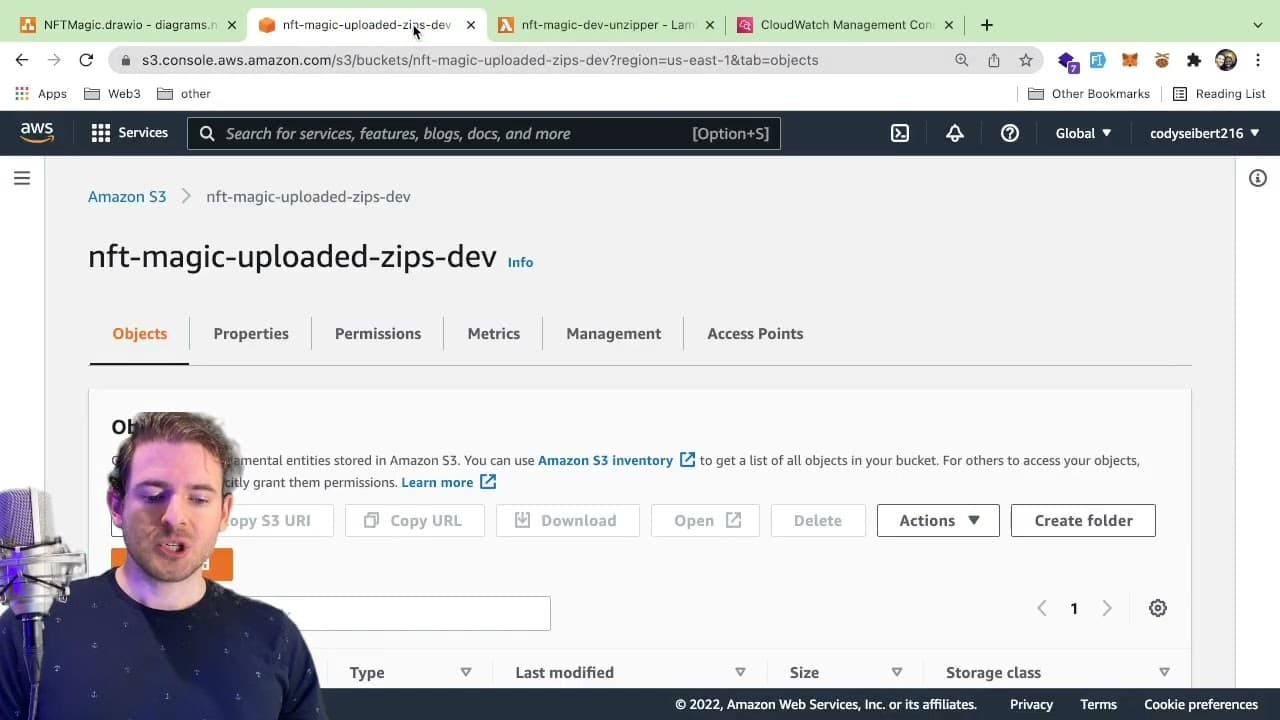Open the Global region dropdown
The width and height of the screenshot is (1280, 720).
point(1084,133)
